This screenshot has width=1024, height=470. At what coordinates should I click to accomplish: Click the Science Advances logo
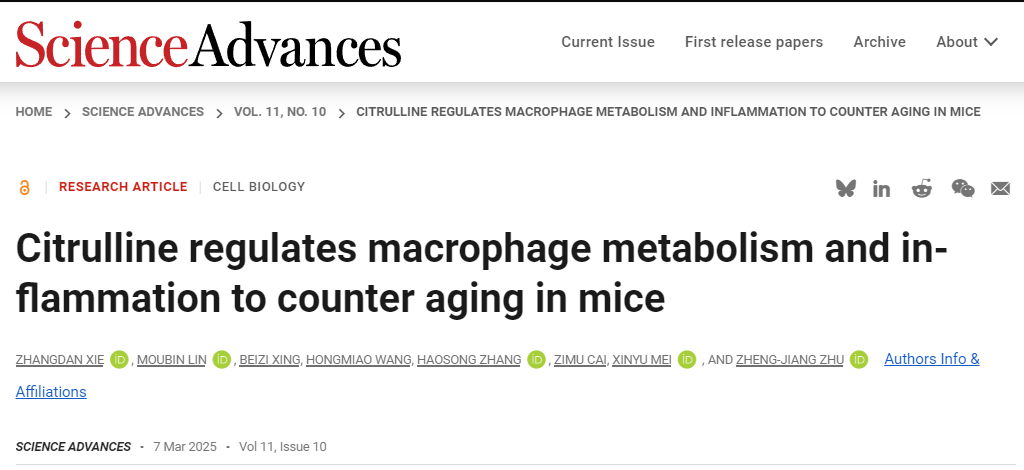point(208,44)
